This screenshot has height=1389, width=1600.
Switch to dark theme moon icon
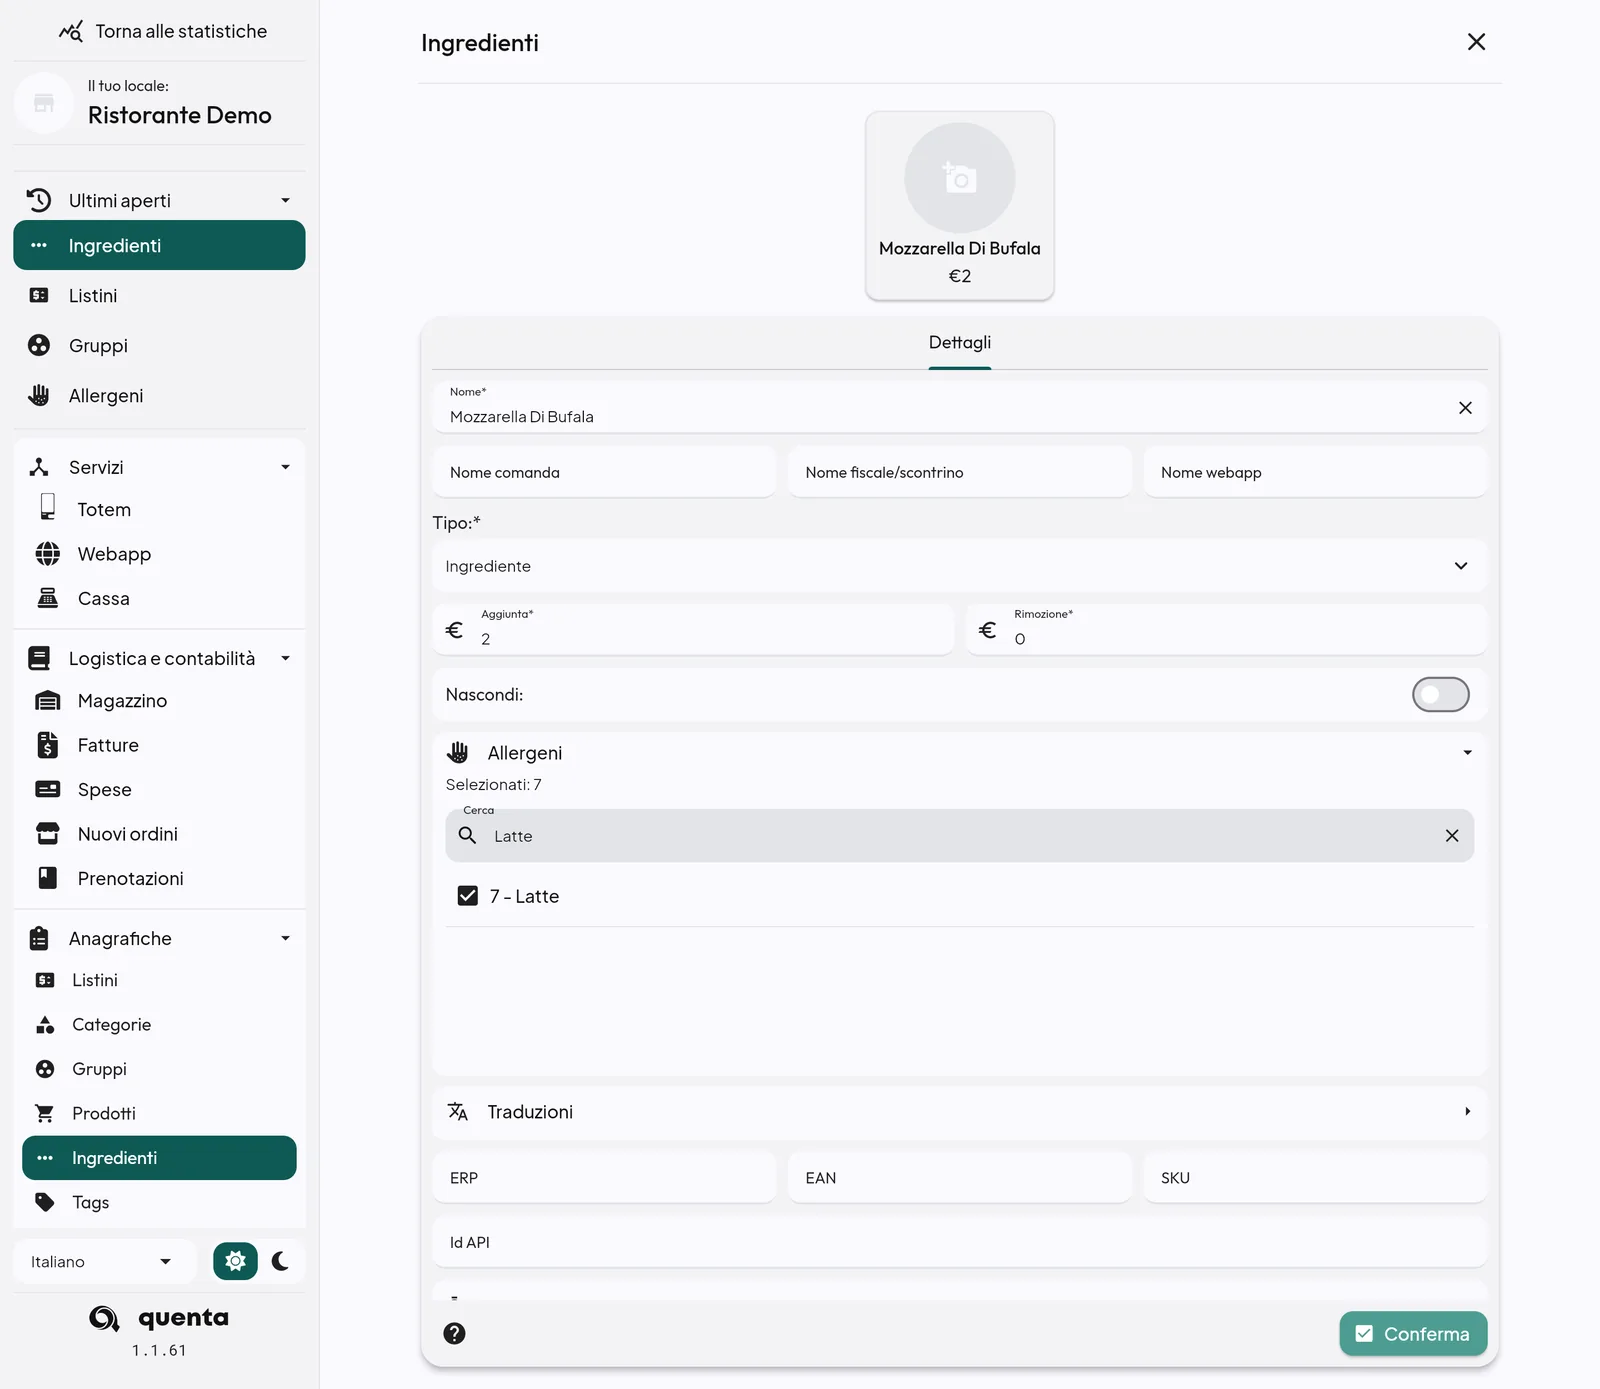281,1261
